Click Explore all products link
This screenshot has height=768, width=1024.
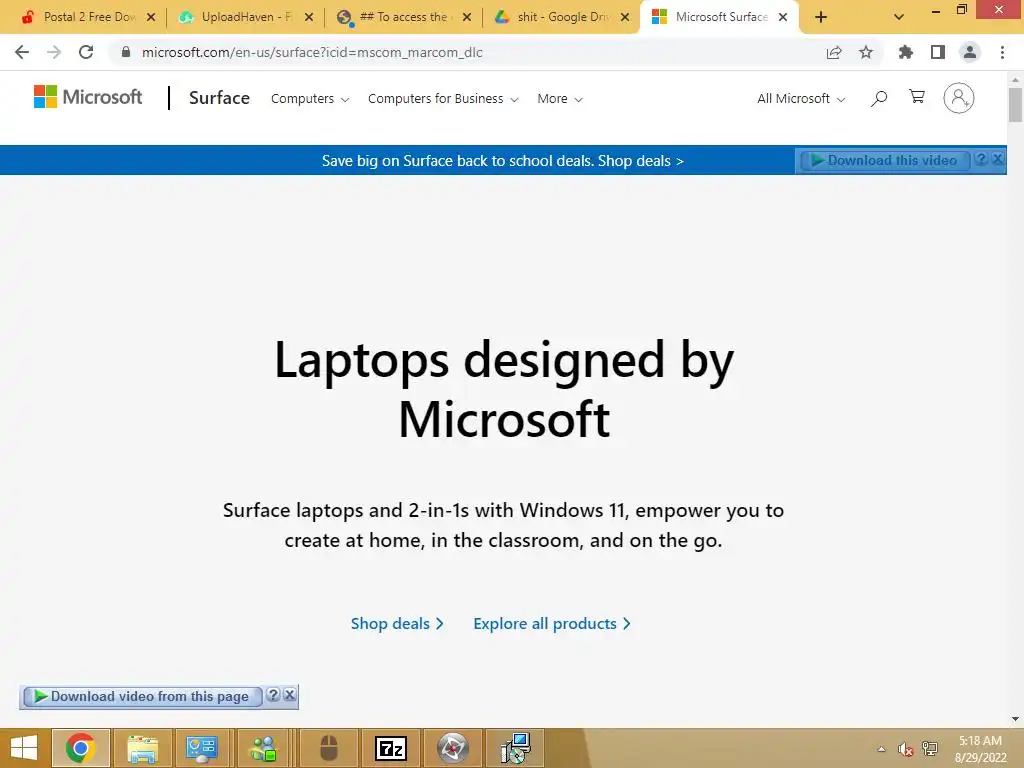pyautogui.click(x=552, y=624)
